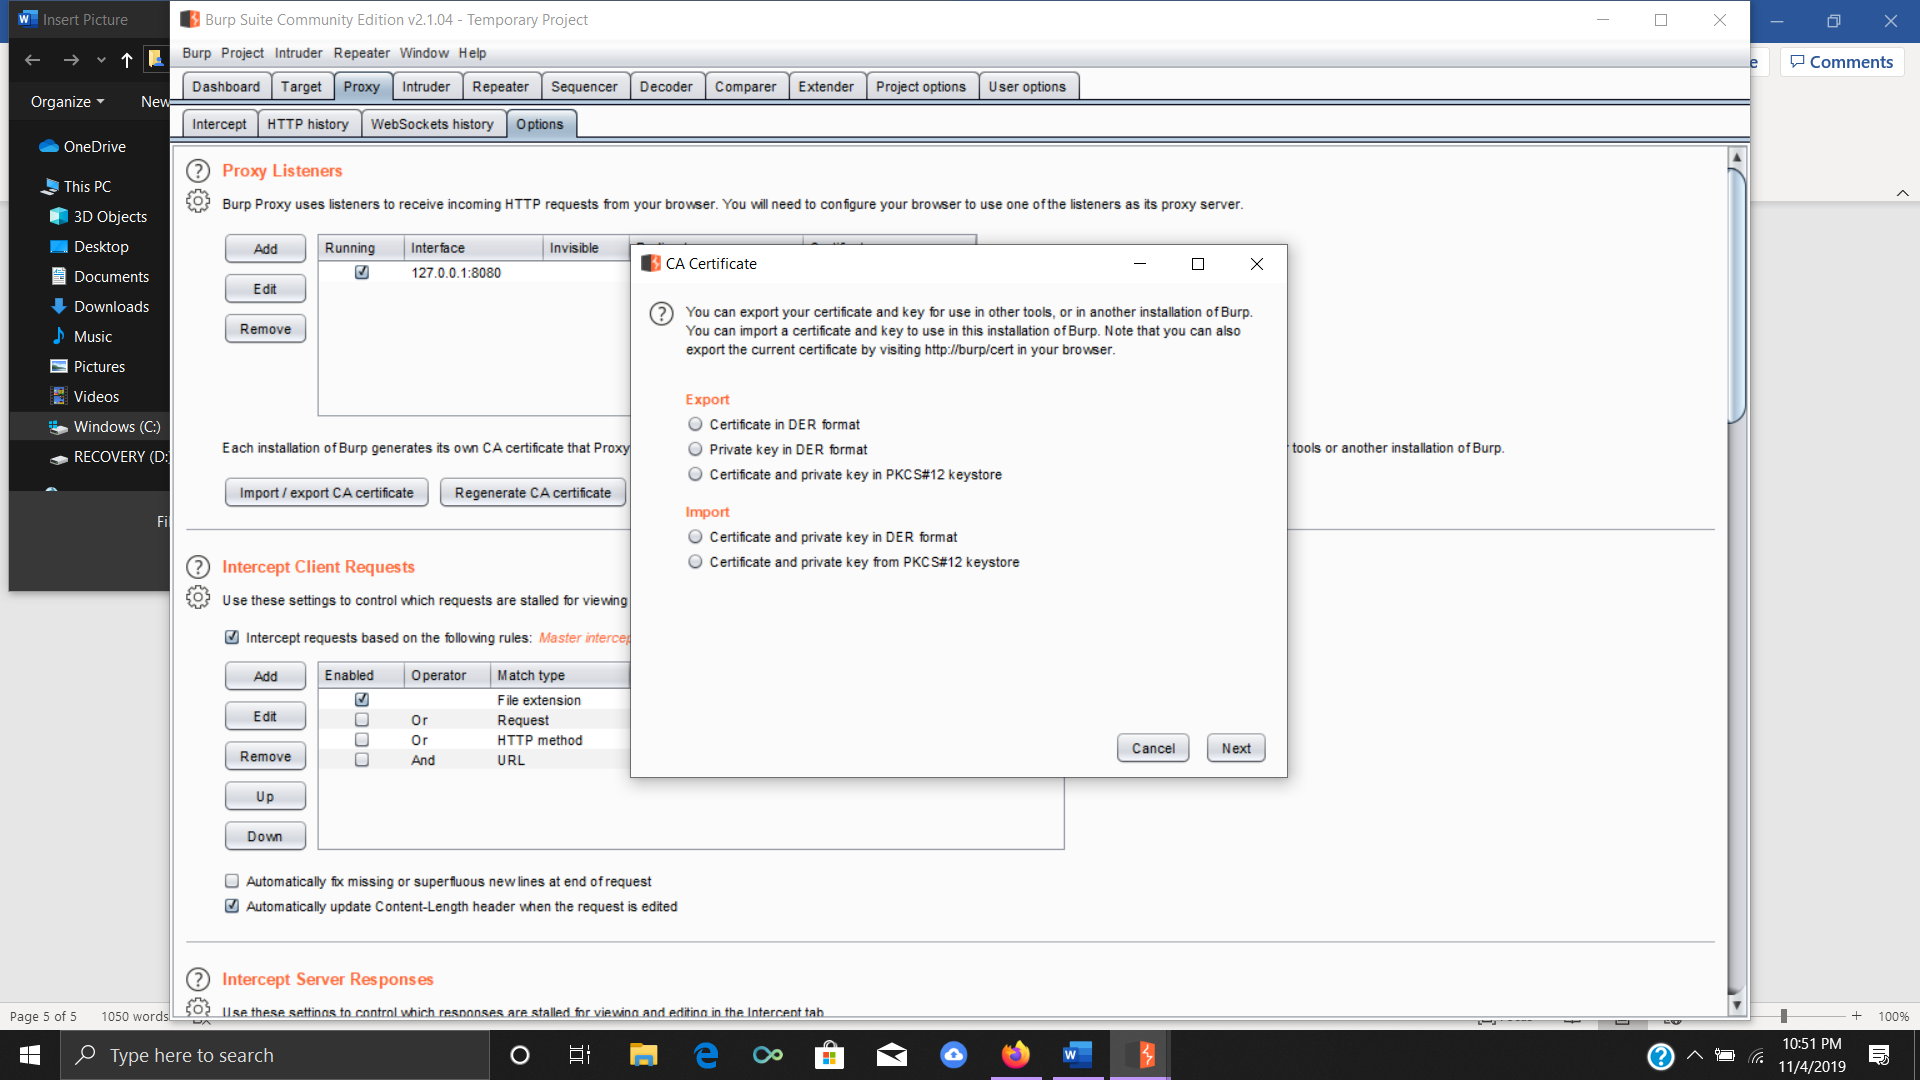Select Private key in DER format option
The height and width of the screenshot is (1080, 1920).
695,449
